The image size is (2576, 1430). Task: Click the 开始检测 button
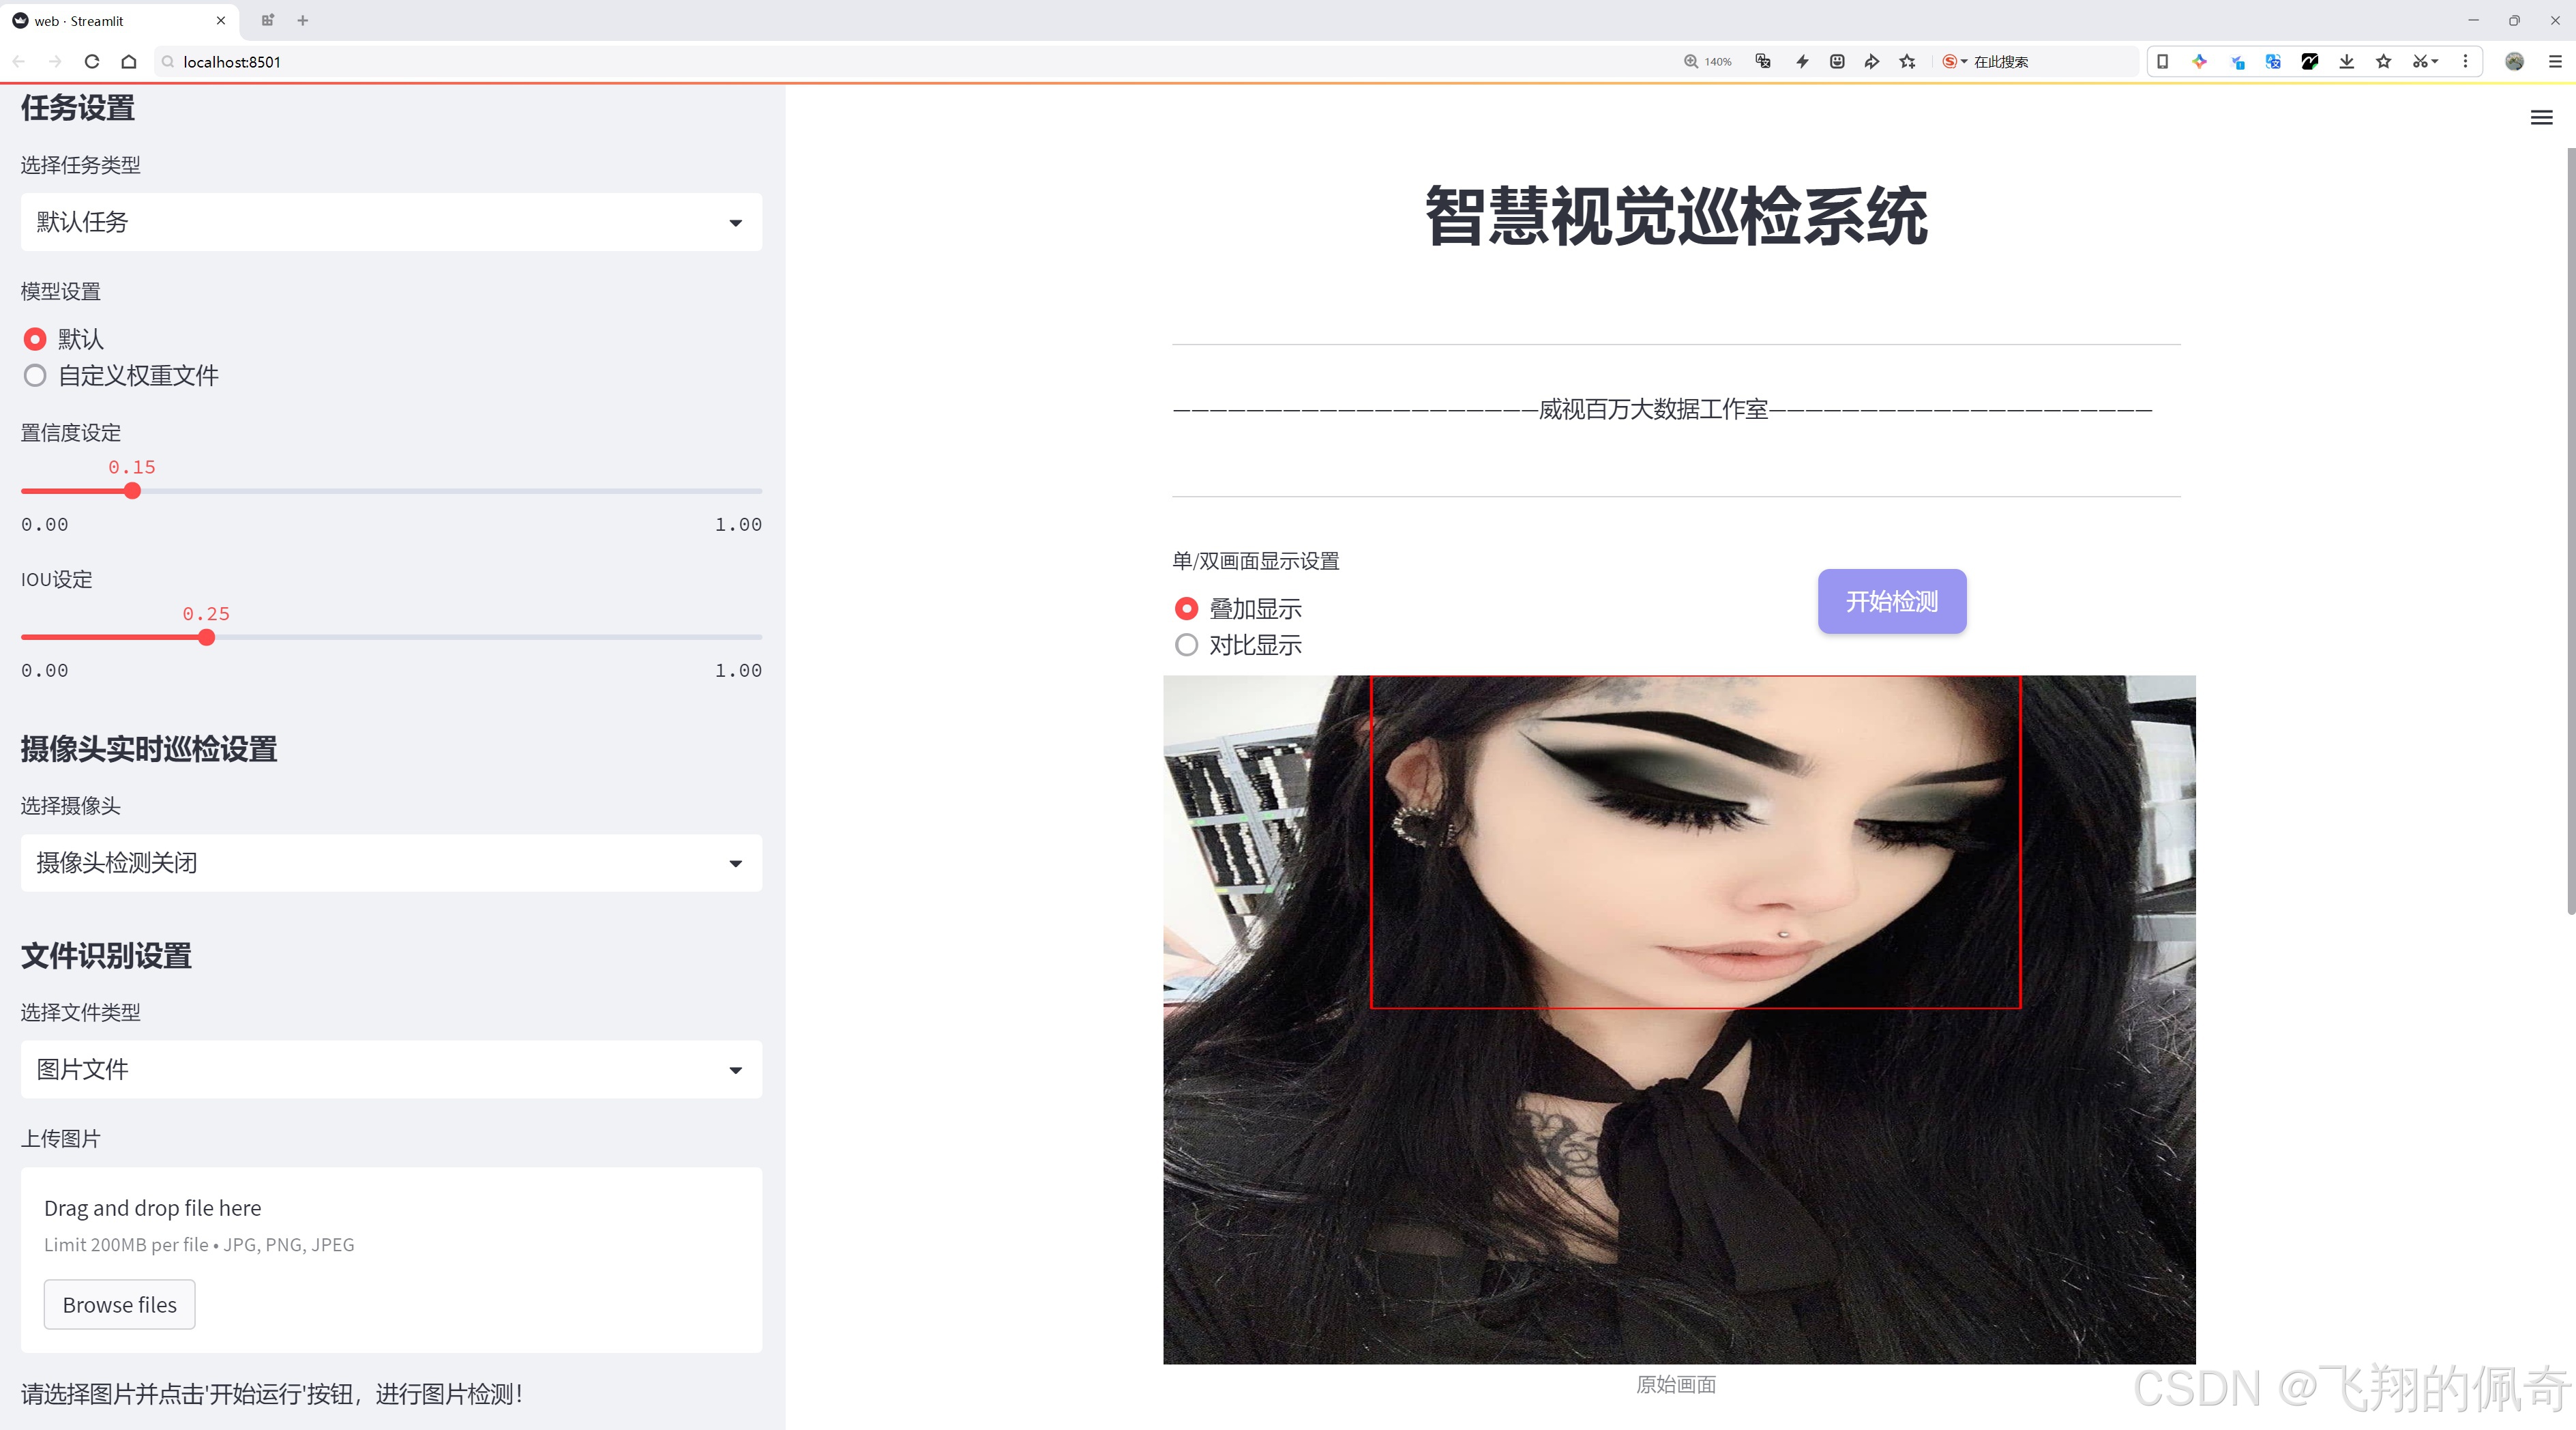pos(1891,601)
